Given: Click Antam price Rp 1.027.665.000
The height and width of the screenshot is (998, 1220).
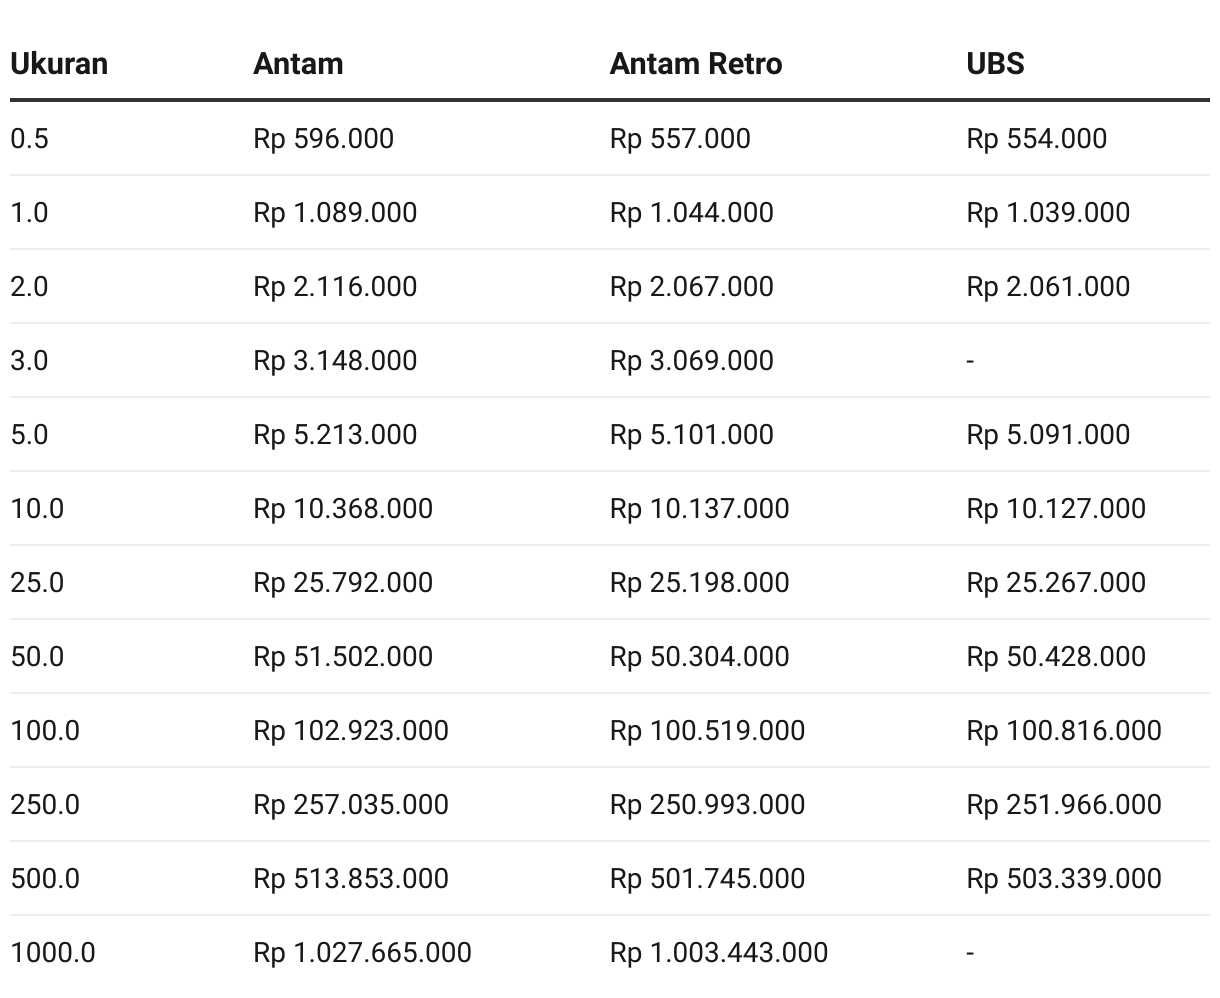Looking at the screenshot, I should (x=362, y=952).
